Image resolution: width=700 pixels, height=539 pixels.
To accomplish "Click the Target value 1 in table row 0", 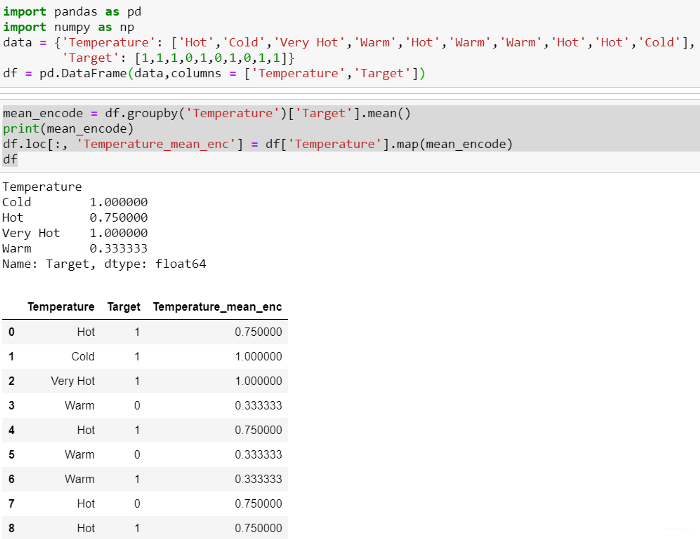I will (x=138, y=332).
